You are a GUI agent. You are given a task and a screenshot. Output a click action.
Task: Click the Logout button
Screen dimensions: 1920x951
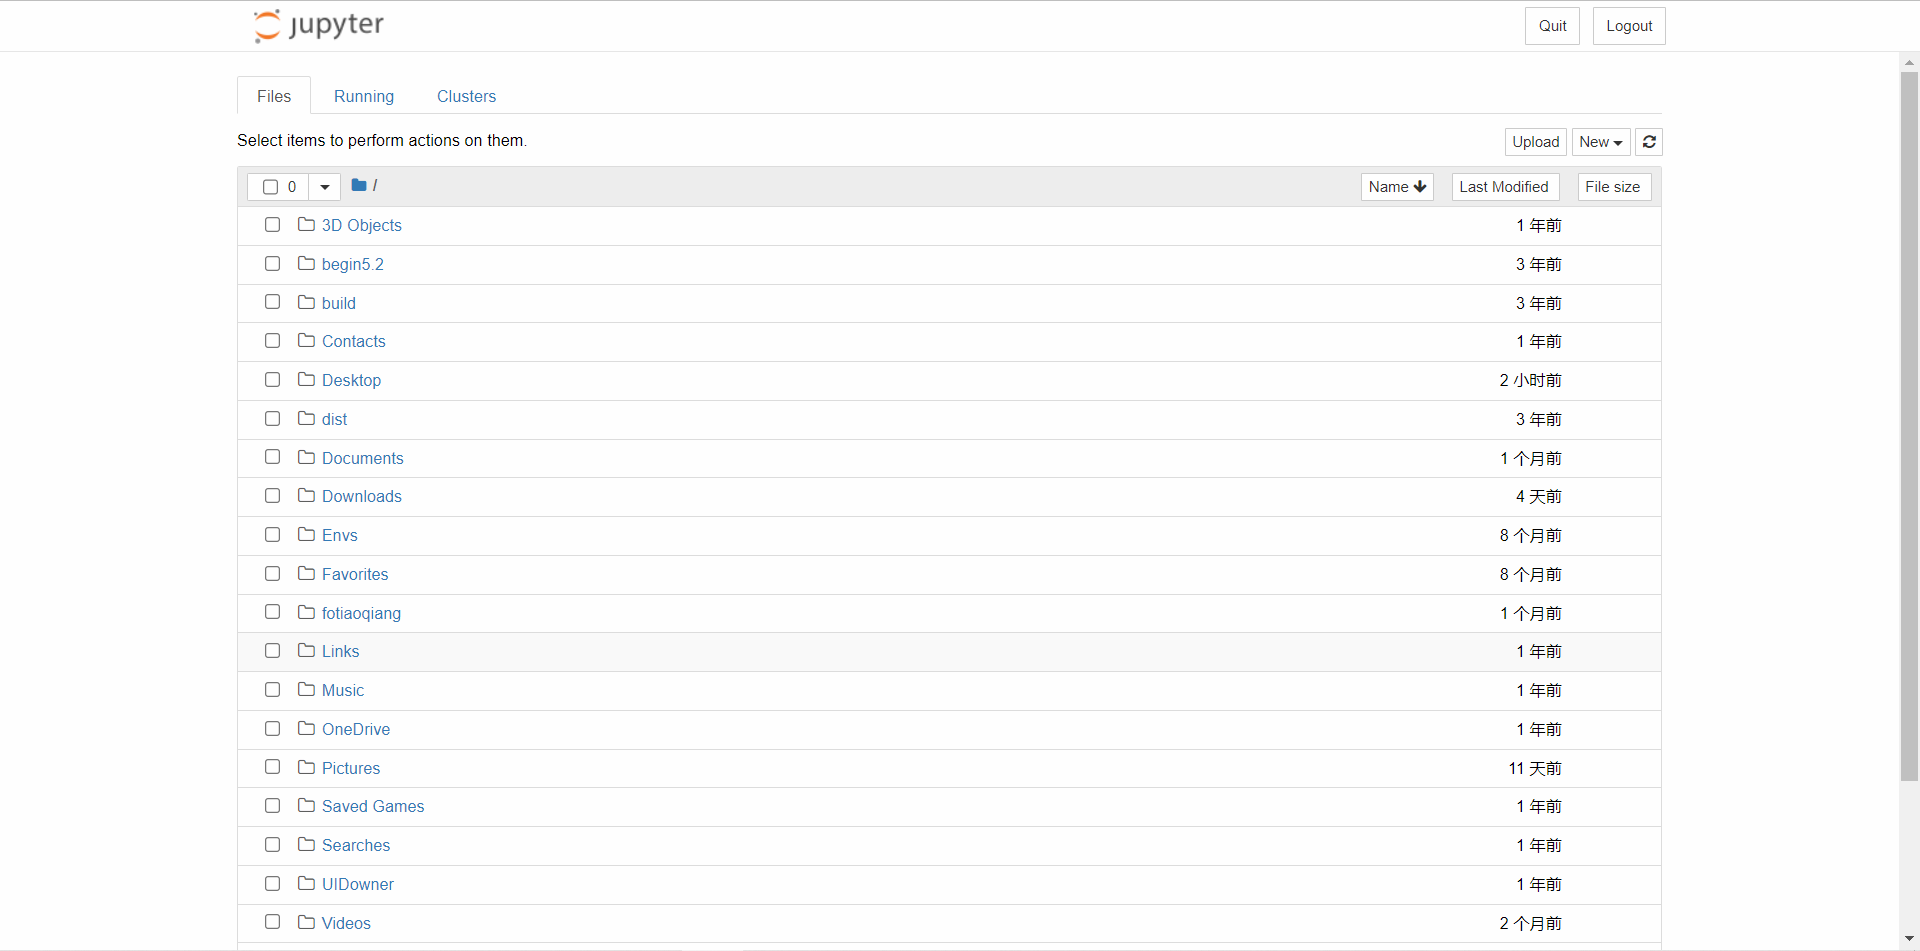point(1629,26)
